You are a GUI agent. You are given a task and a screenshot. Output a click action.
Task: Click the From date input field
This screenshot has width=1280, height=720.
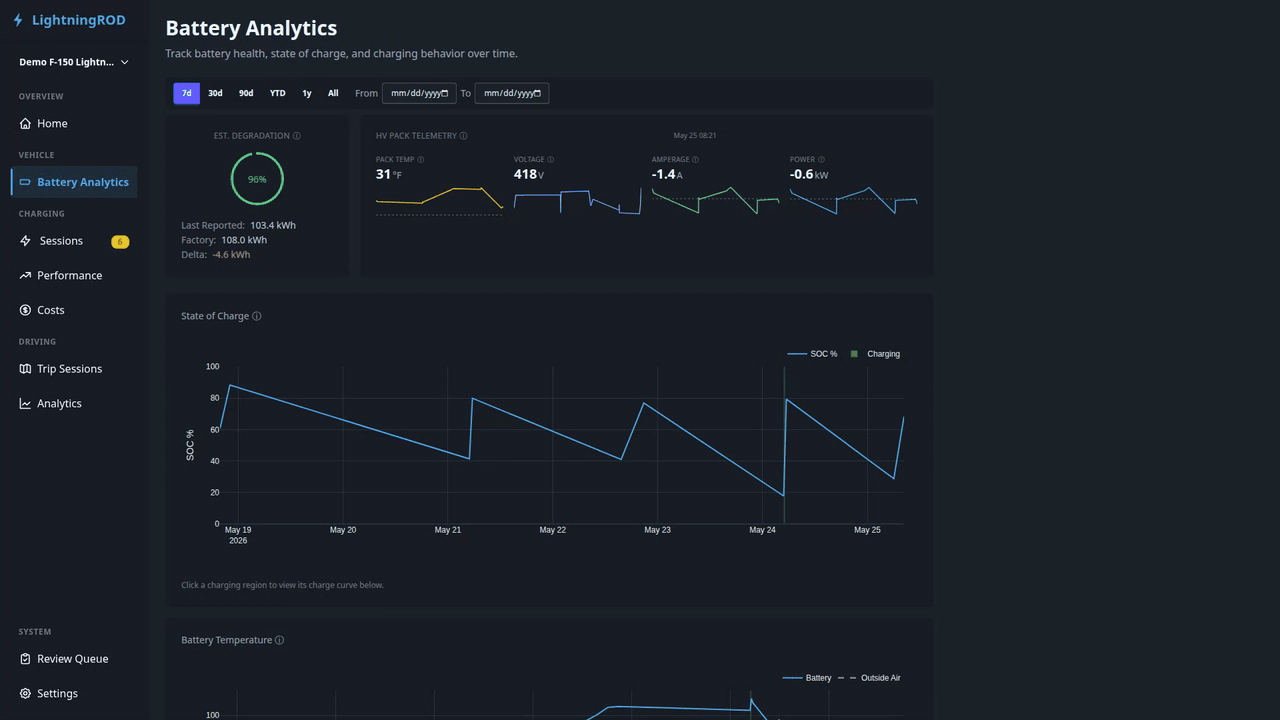pyautogui.click(x=419, y=93)
